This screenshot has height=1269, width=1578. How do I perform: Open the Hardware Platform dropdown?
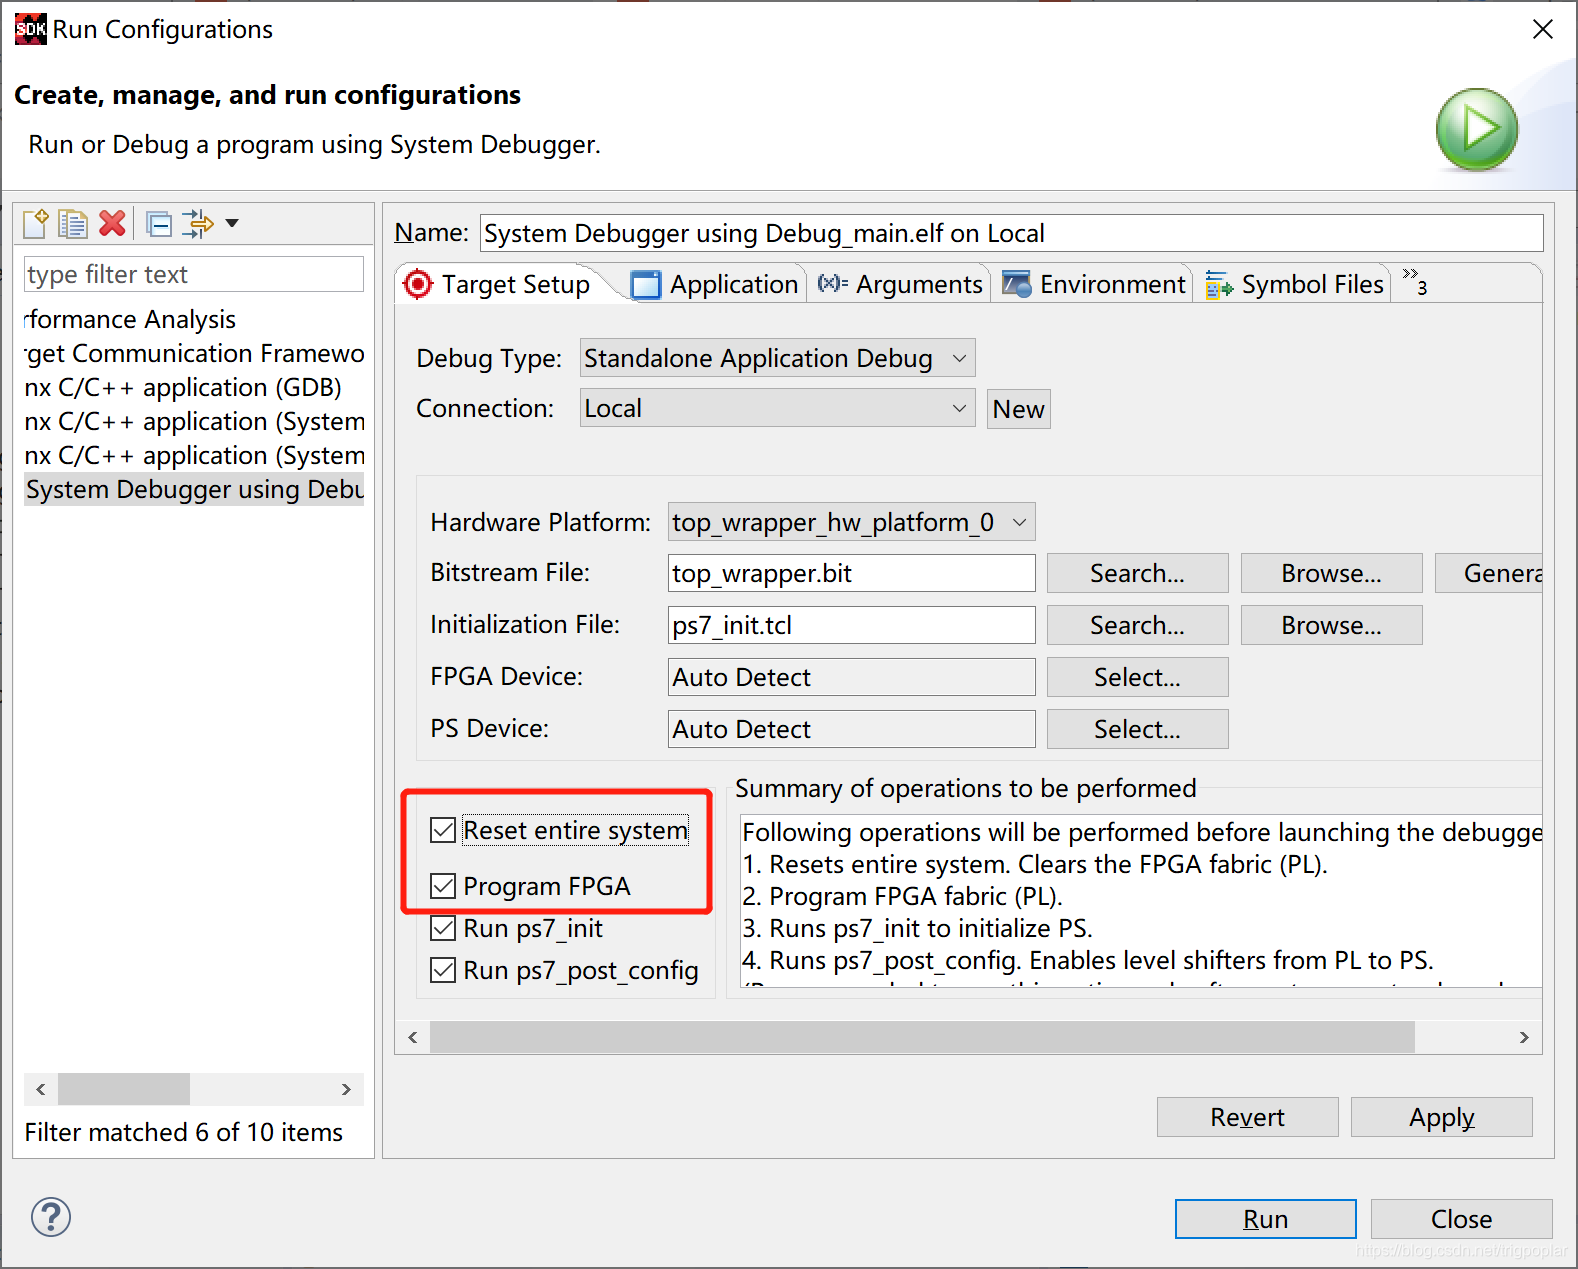851,522
